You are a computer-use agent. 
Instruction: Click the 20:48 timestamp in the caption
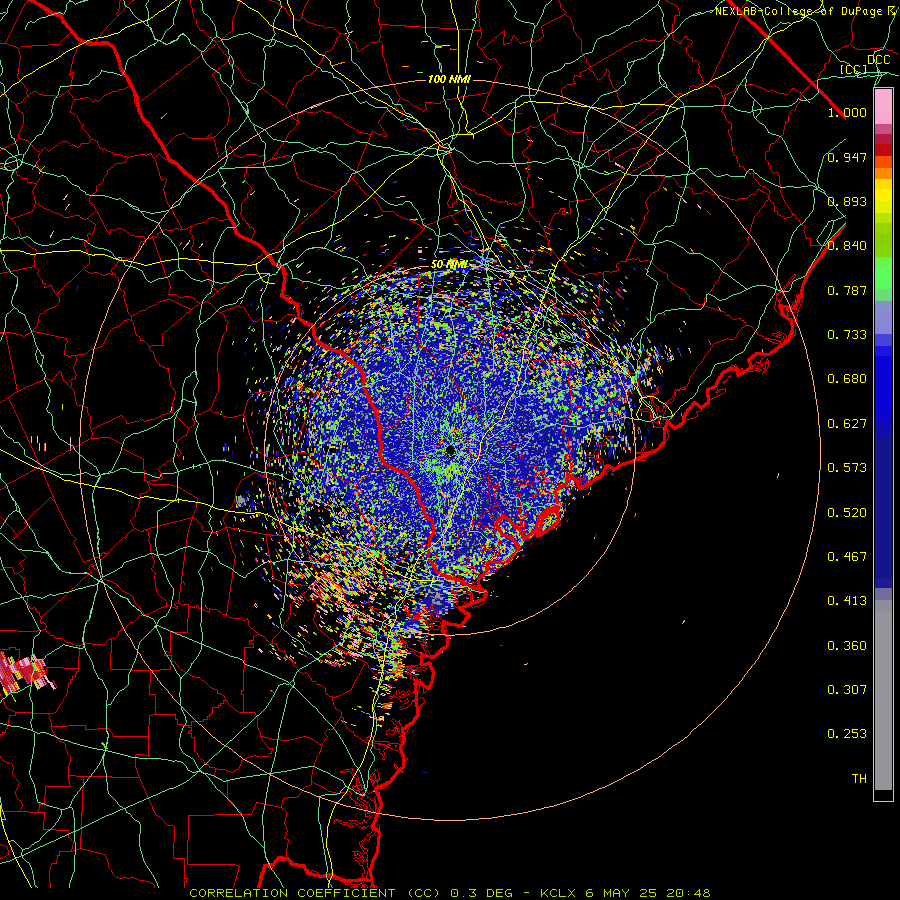click(x=688, y=893)
